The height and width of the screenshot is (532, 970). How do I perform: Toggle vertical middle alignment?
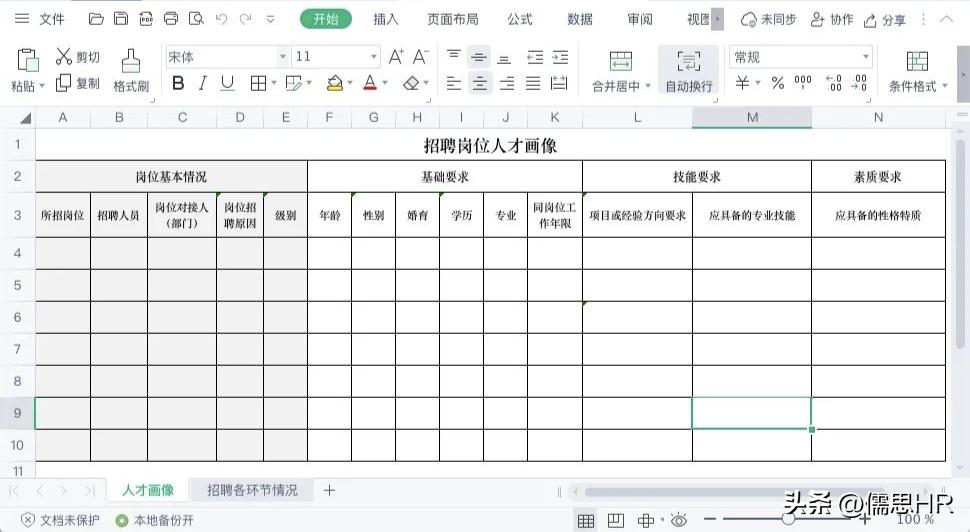click(479, 57)
